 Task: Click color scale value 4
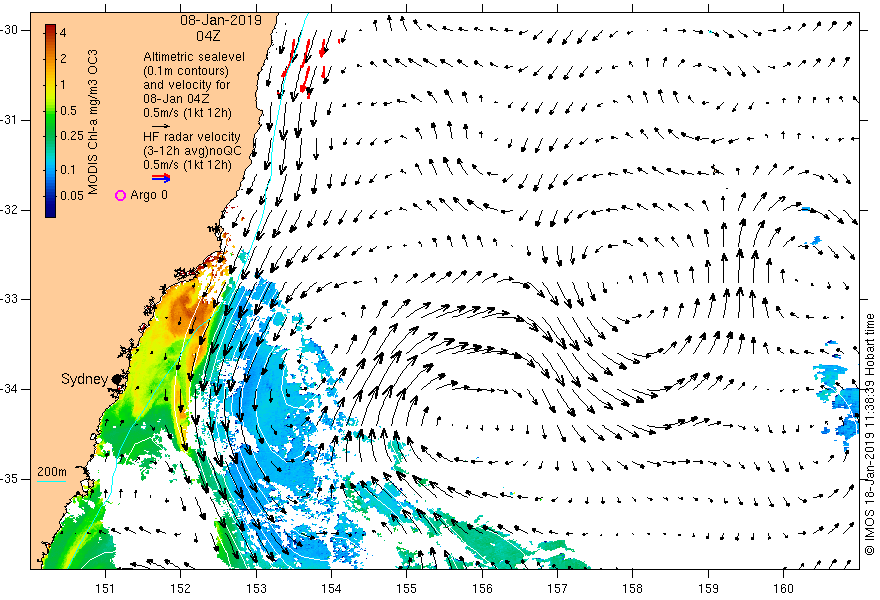pyautogui.click(x=63, y=33)
